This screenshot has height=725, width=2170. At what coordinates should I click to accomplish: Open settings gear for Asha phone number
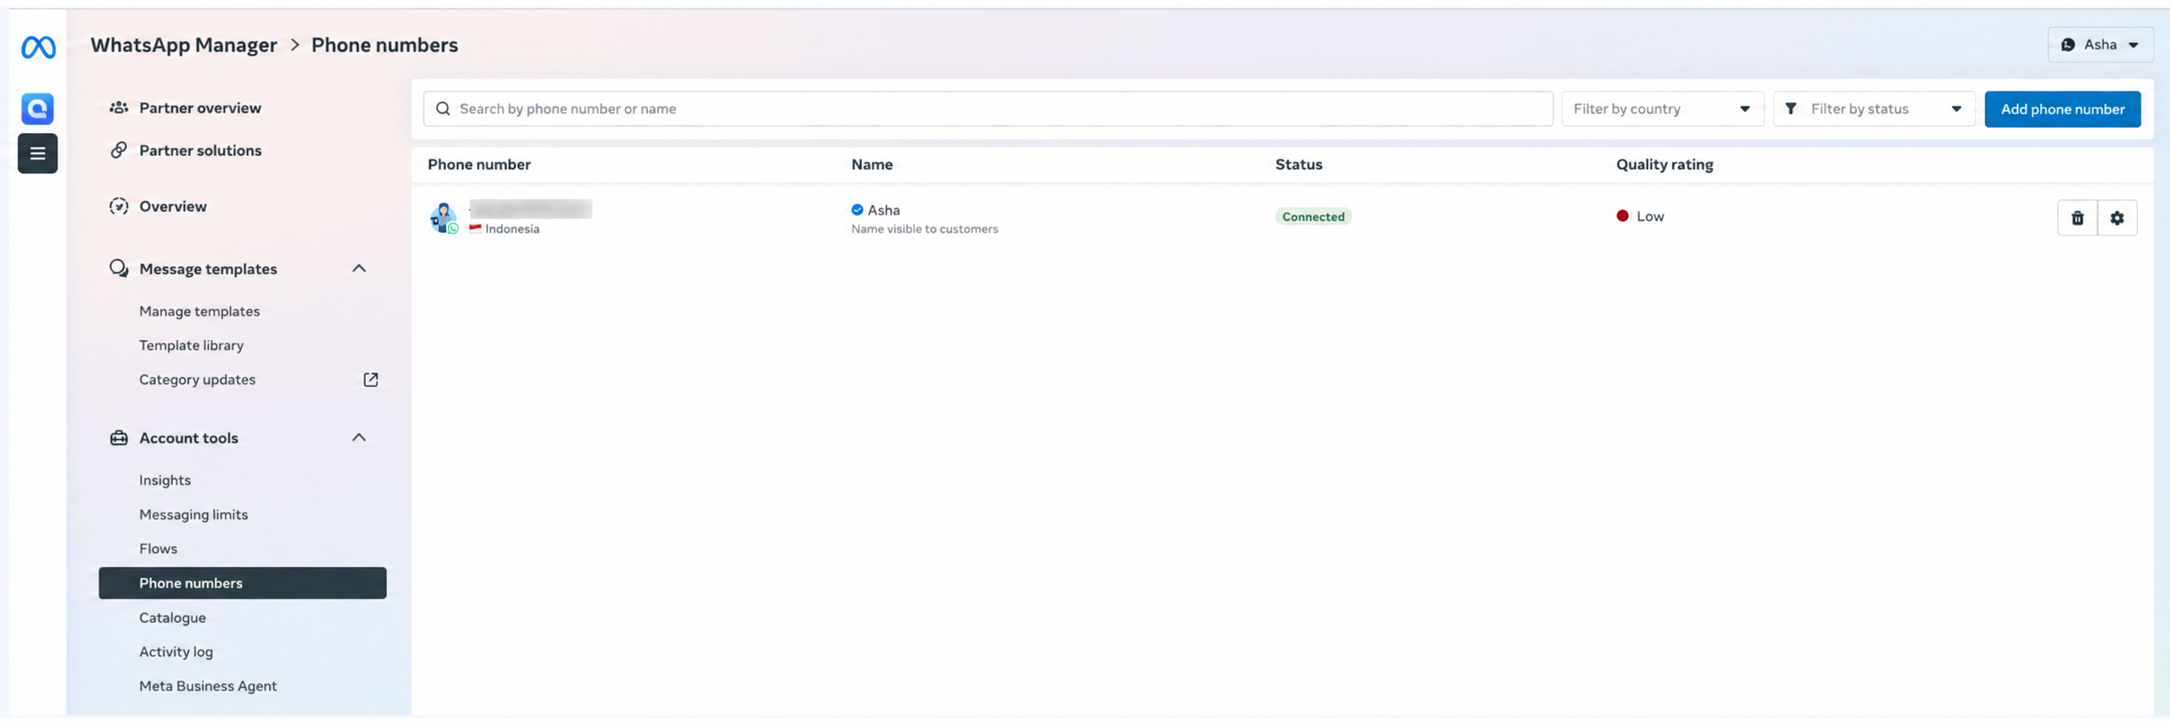tap(2117, 218)
